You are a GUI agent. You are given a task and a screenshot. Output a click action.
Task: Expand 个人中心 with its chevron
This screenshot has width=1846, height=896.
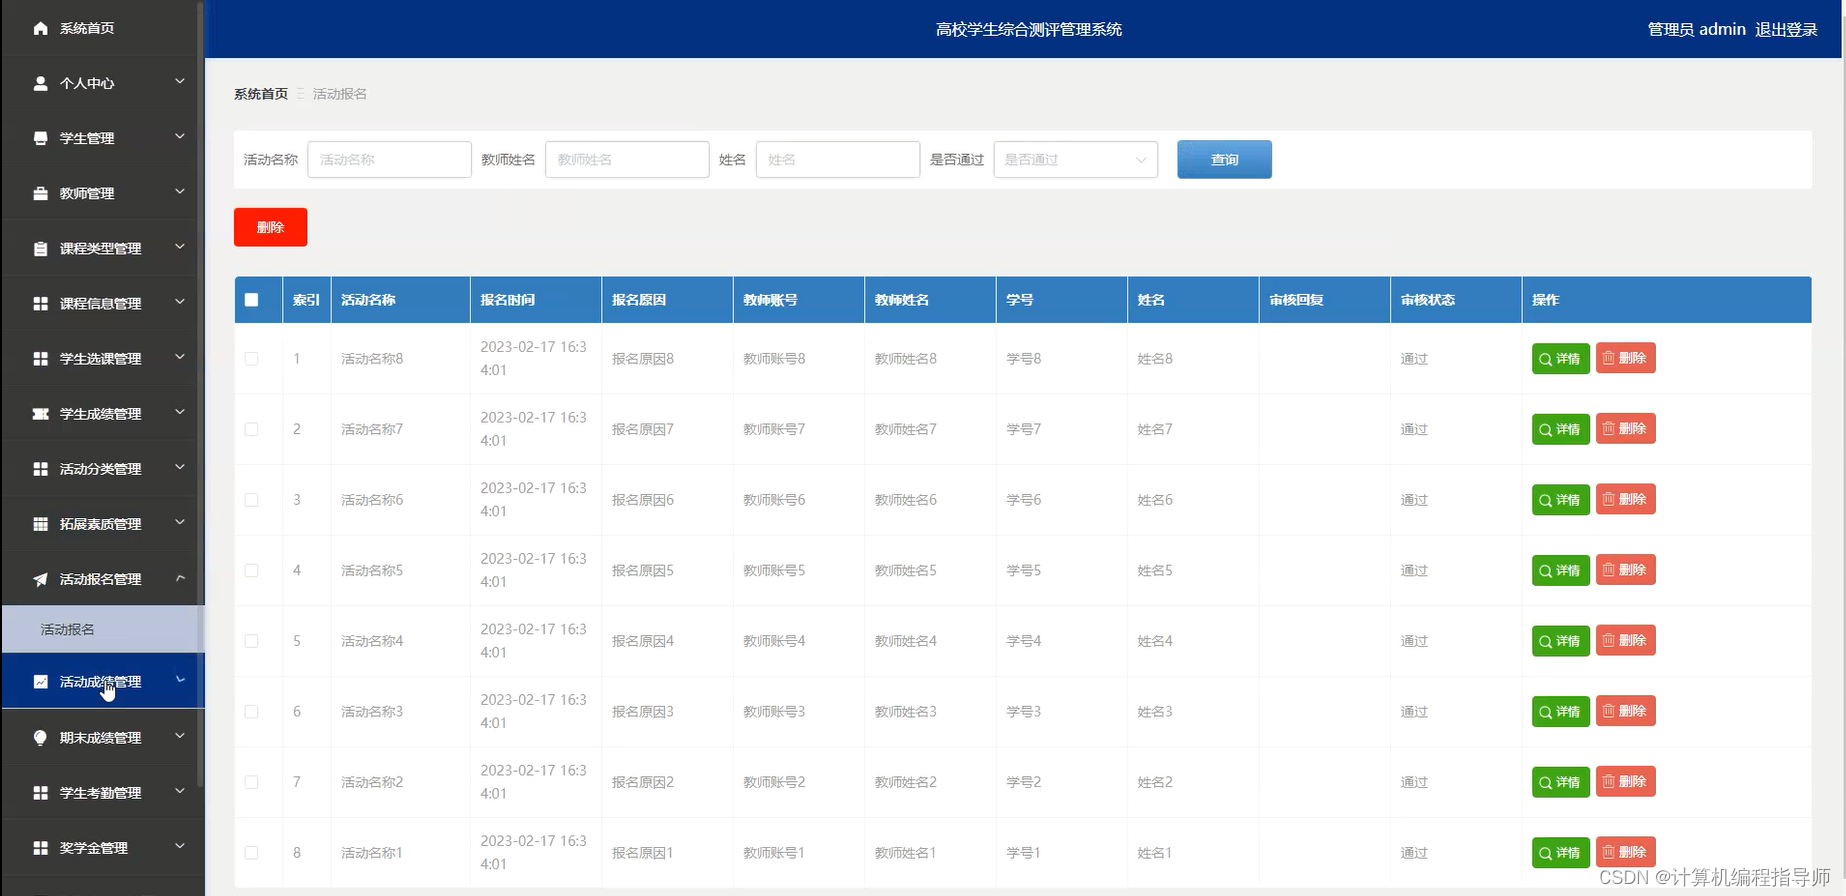point(180,81)
